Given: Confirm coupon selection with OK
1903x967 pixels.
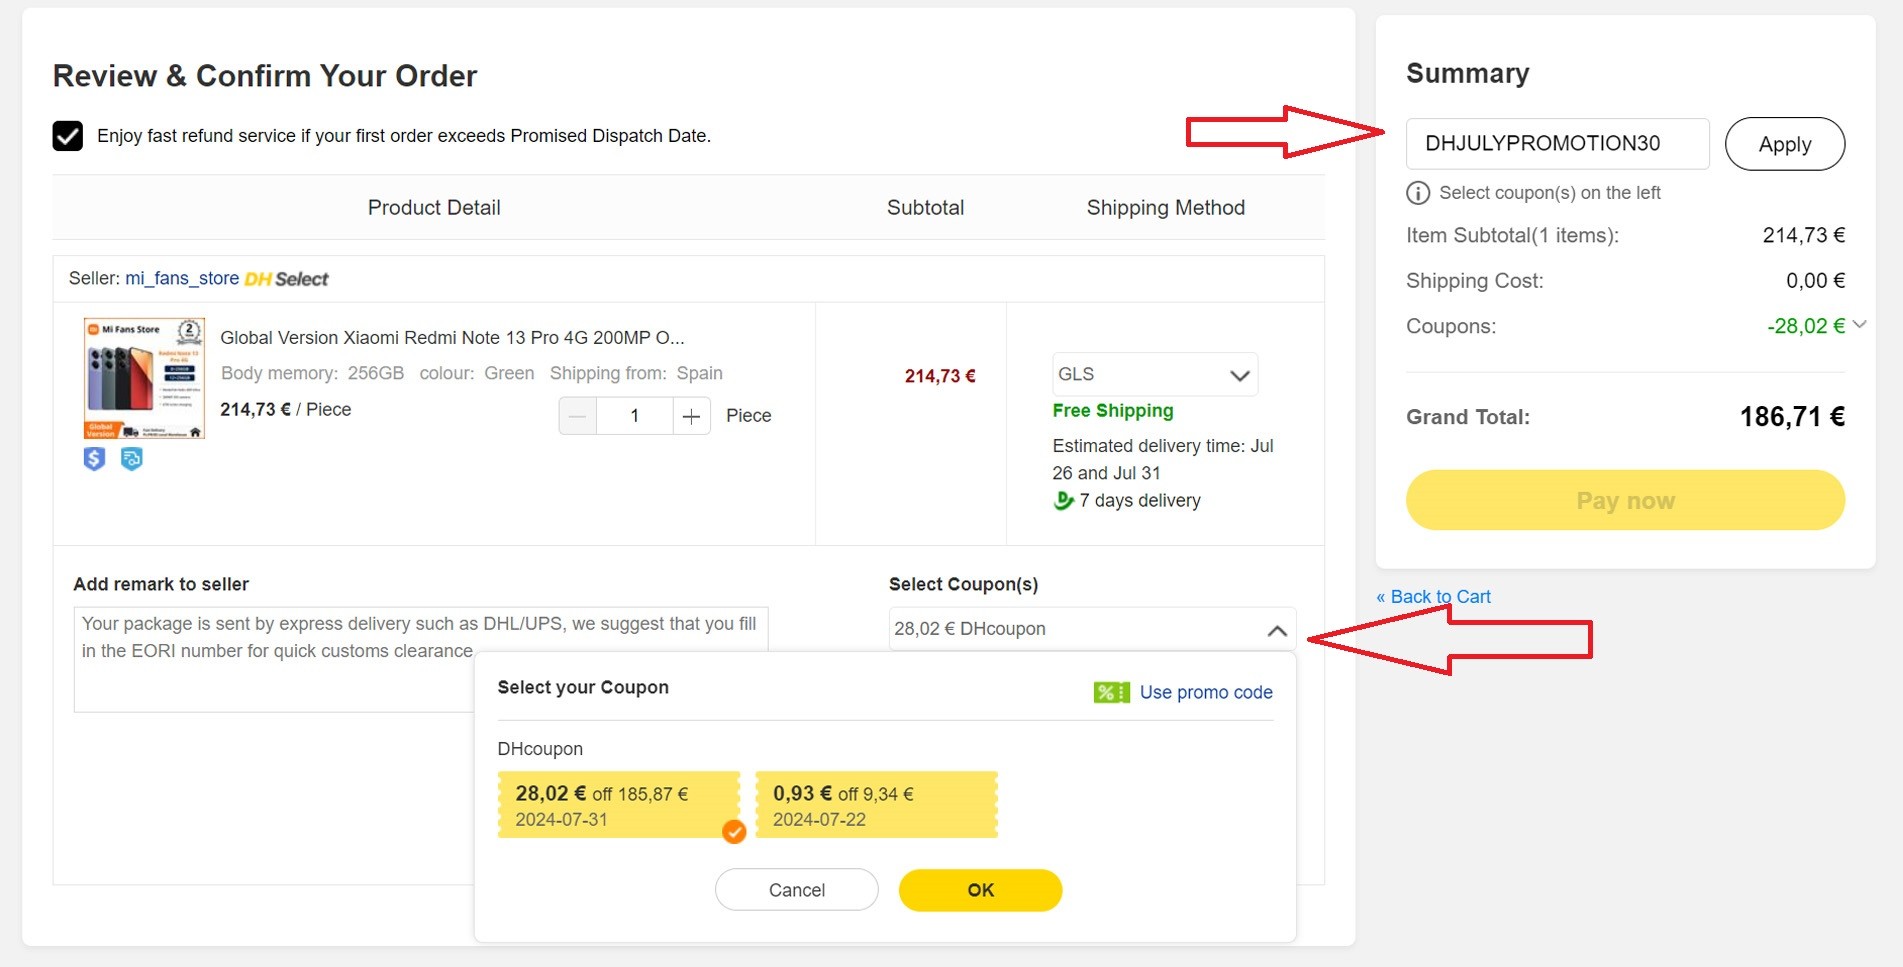Looking at the screenshot, I should click(x=980, y=890).
